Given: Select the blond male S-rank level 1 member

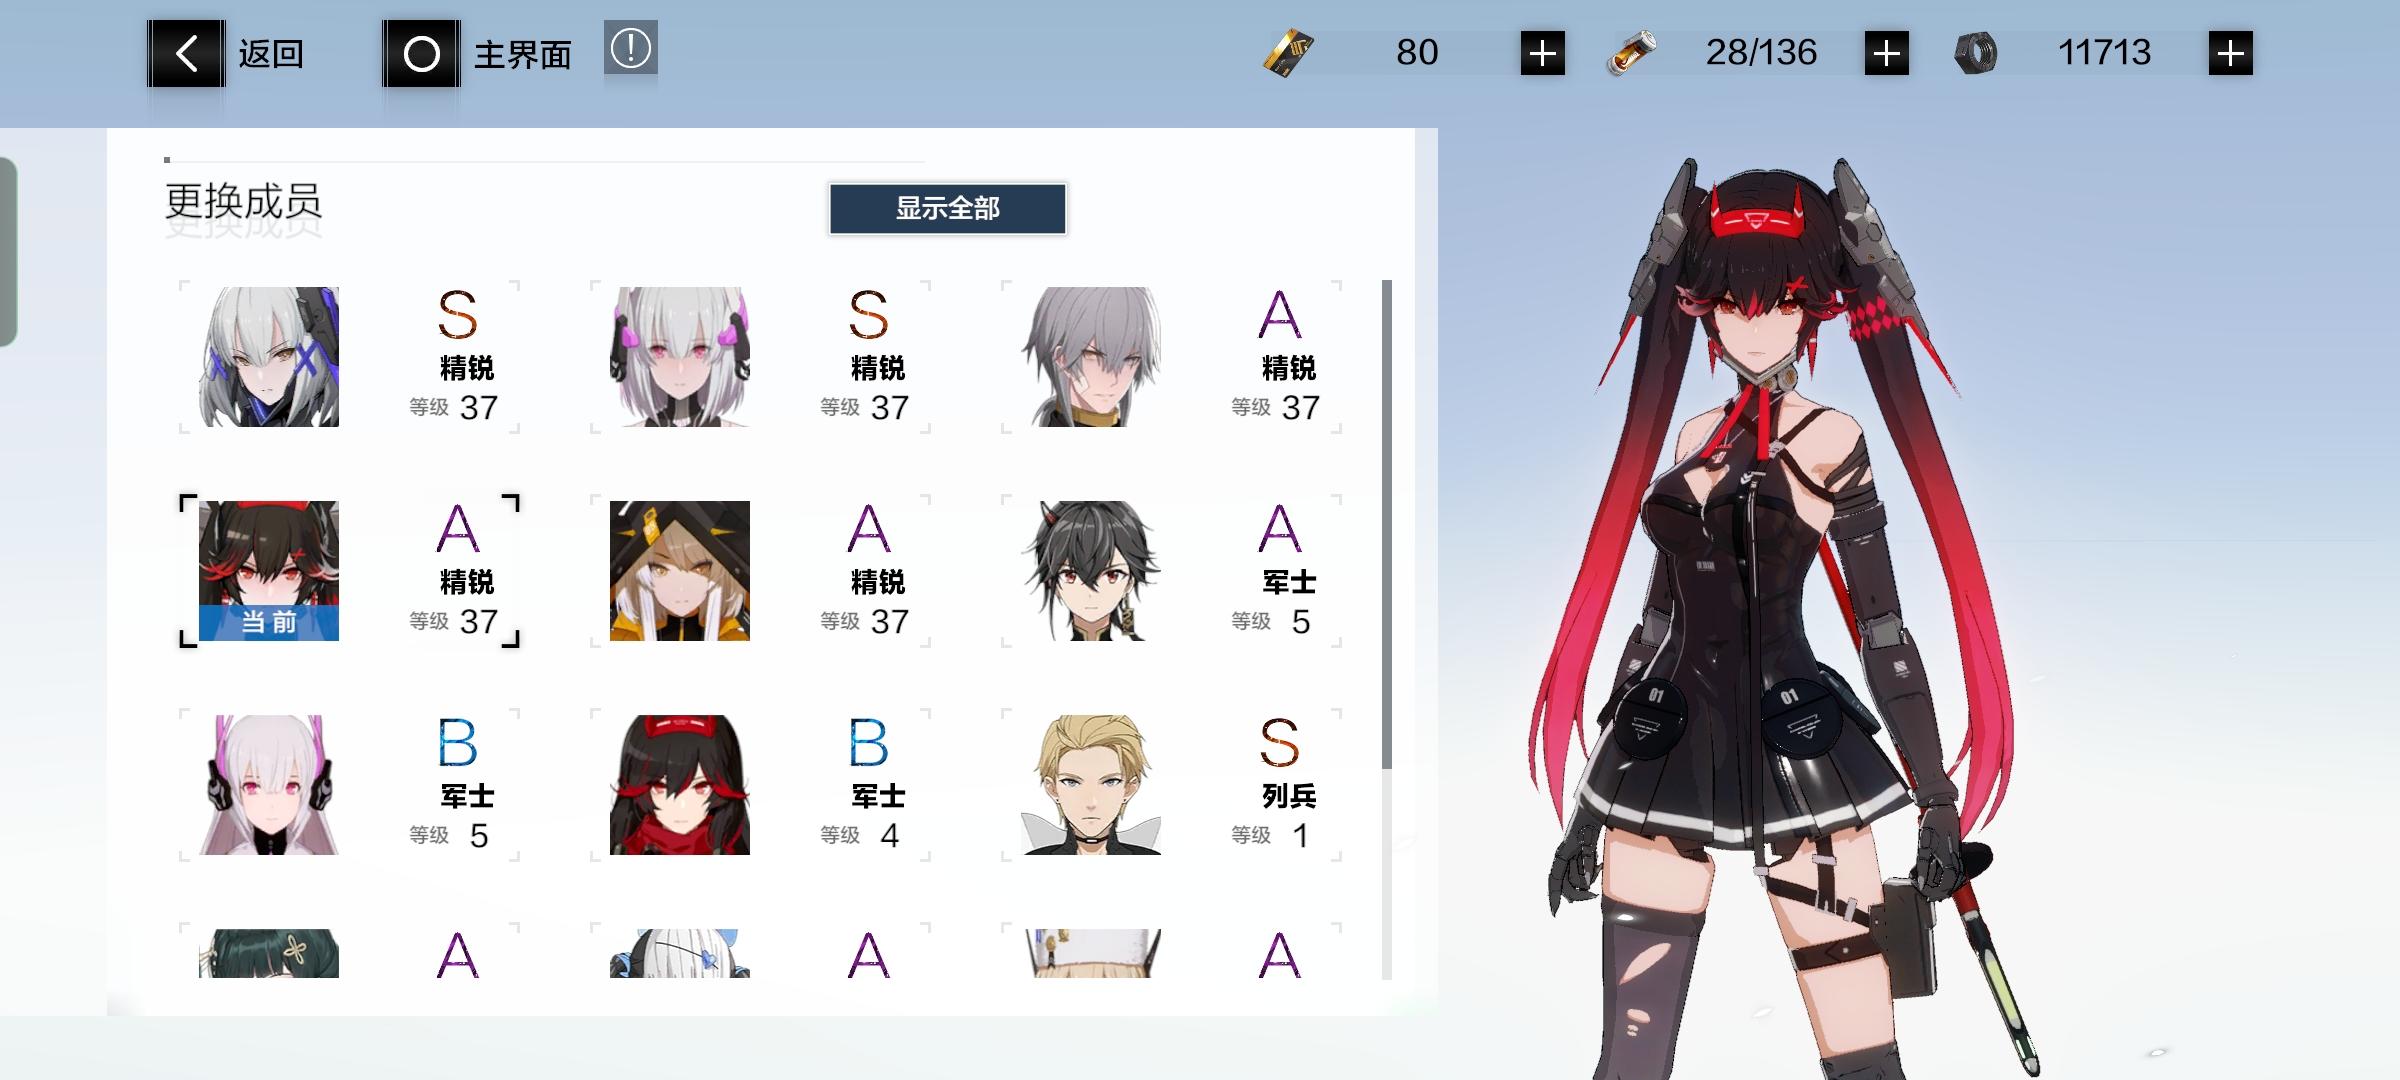Looking at the screenshot, I should pos(1091,785).
